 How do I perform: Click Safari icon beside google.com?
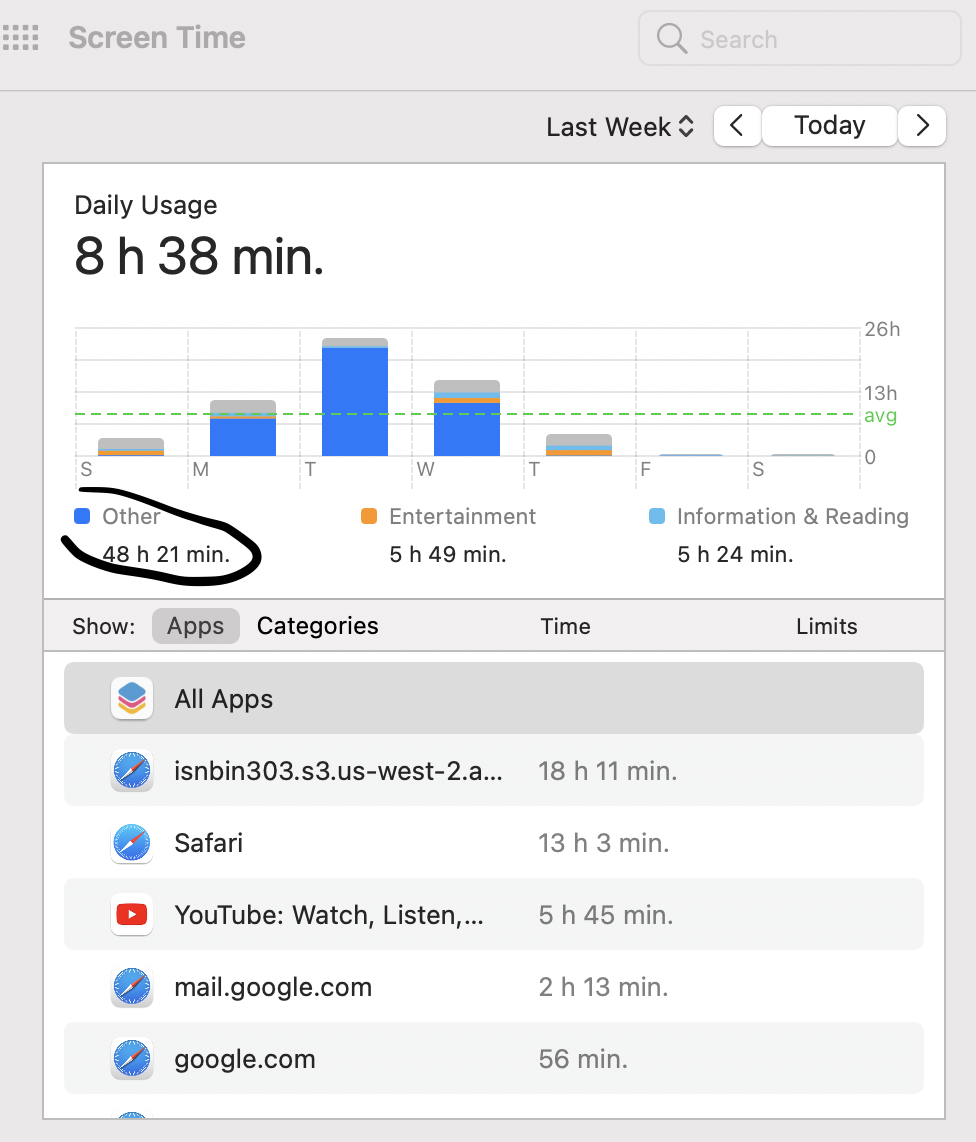pos(132,1058)
